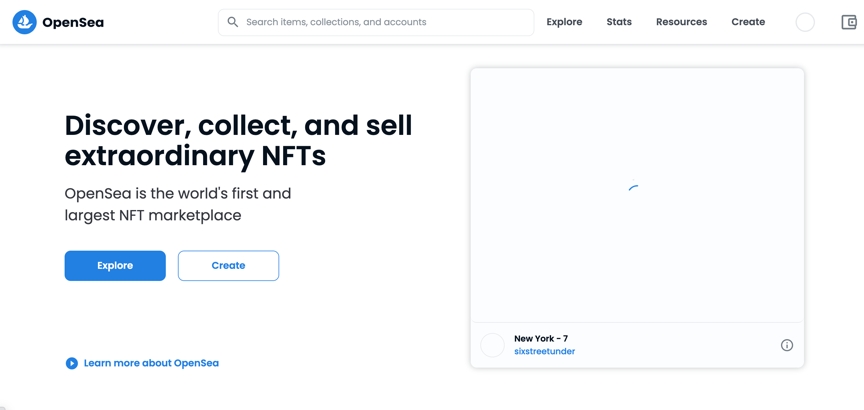
Task: Show info for the New York - 7 NFT
Action: (x=787, y=345)
